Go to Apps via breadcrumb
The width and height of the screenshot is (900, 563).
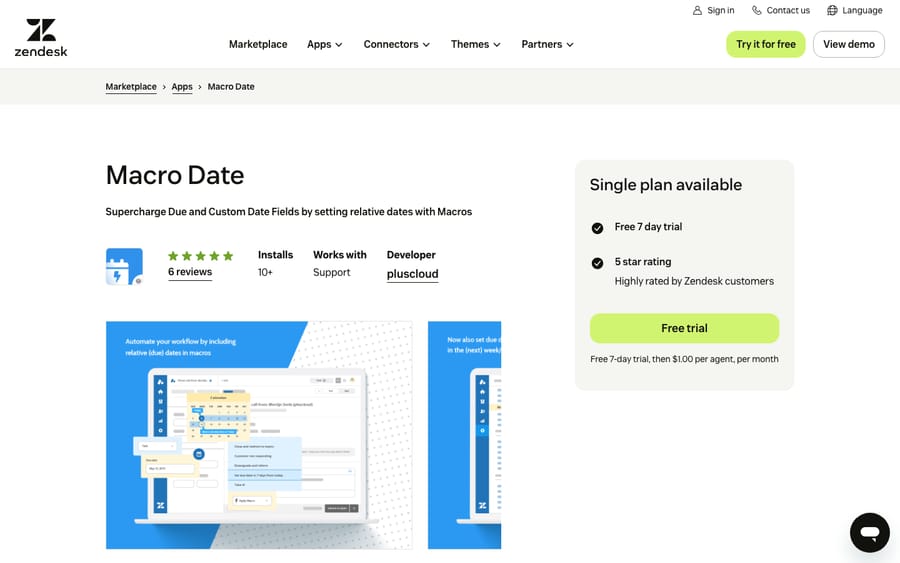coord(182,87)
